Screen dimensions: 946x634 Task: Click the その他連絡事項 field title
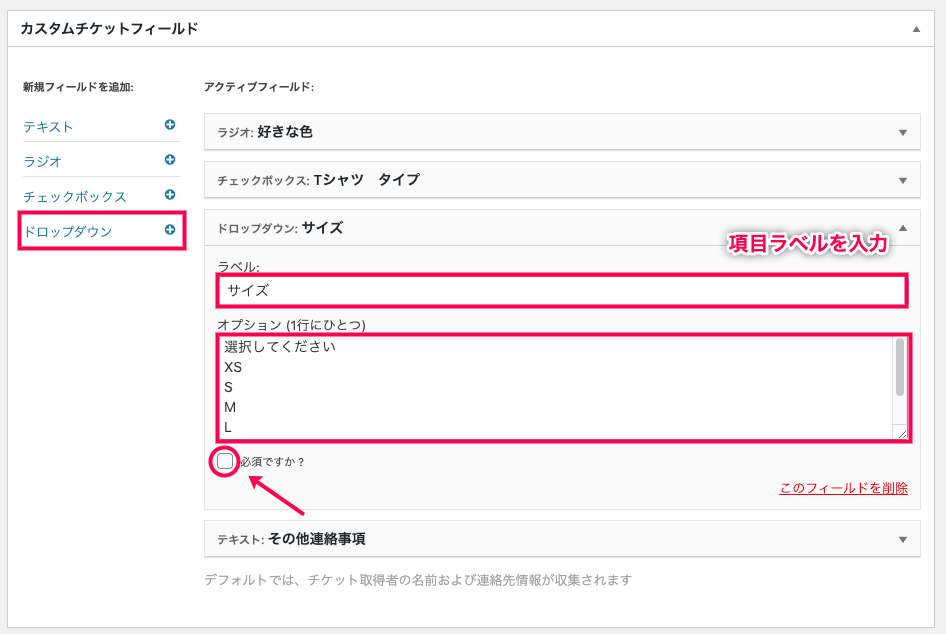click(x=317, y=539)
